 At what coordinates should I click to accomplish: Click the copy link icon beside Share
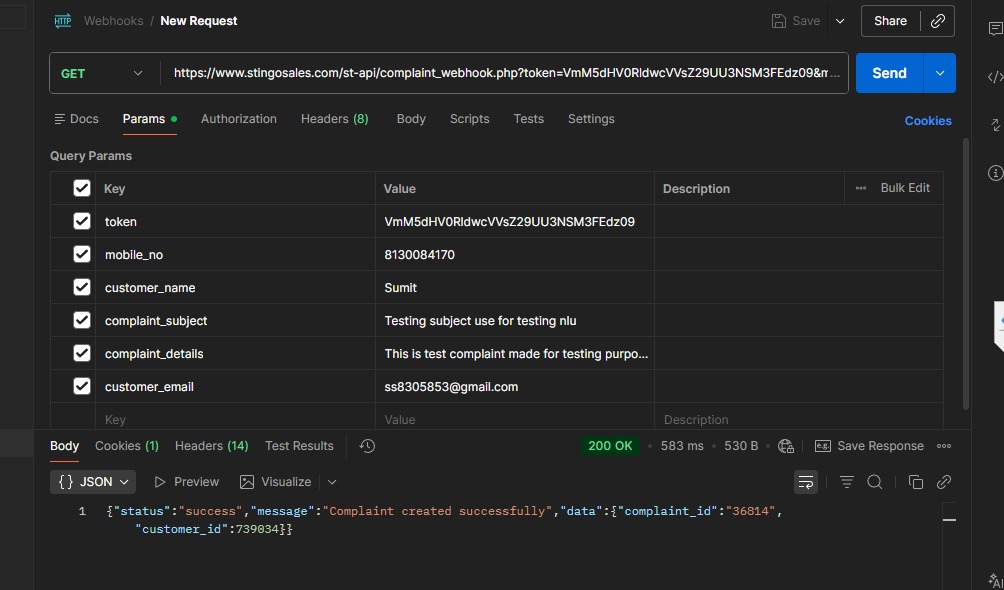(x=937, y=21)
